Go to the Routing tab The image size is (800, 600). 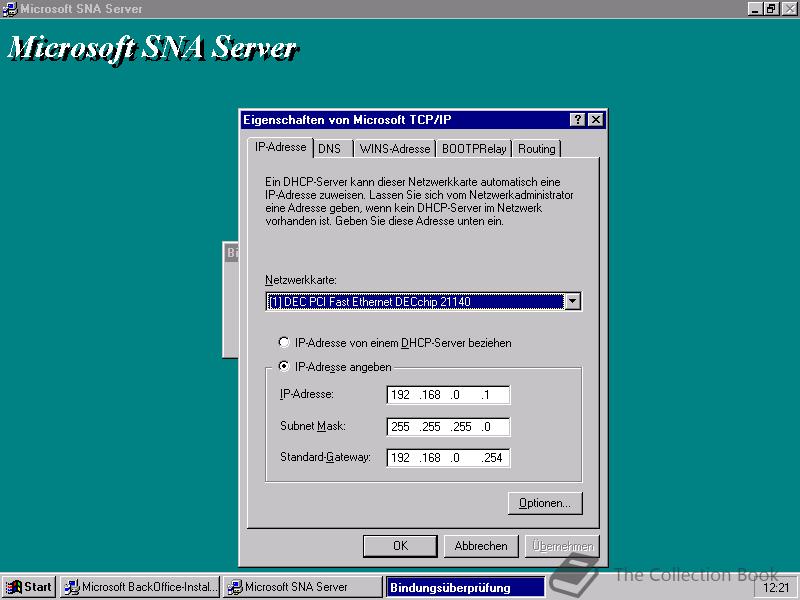536,148
